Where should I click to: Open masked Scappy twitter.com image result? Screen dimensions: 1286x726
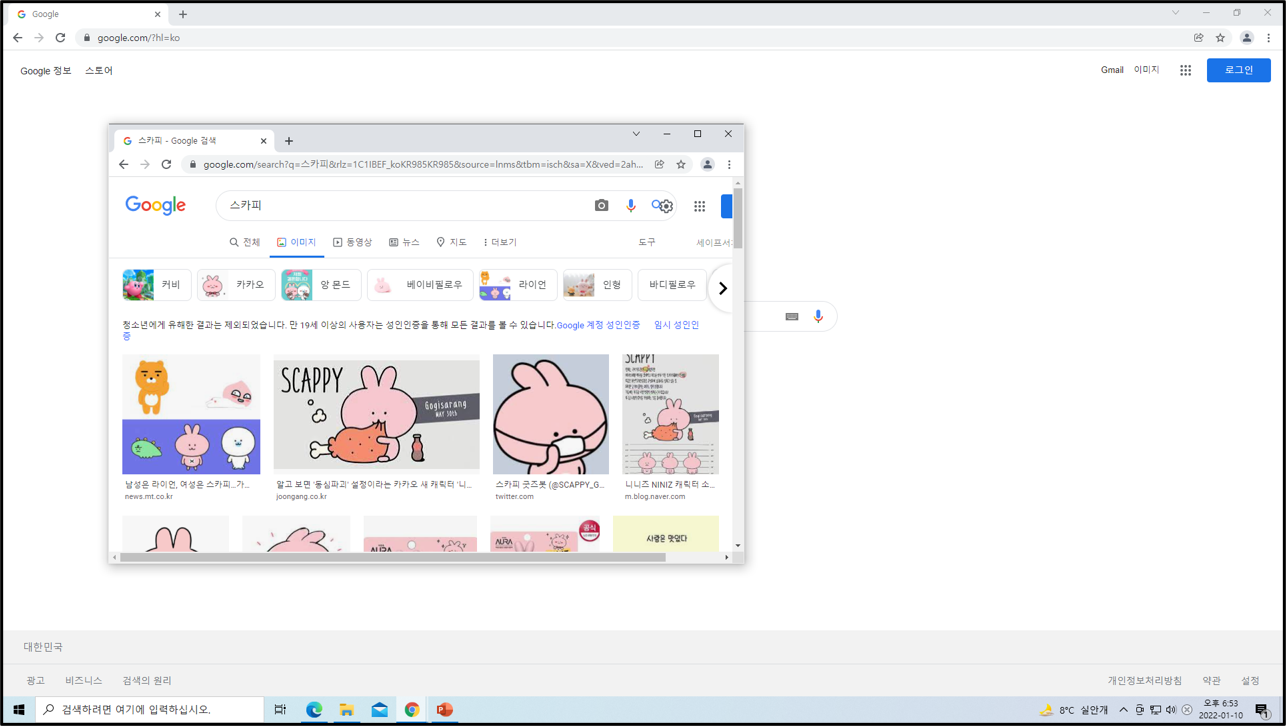551,414
